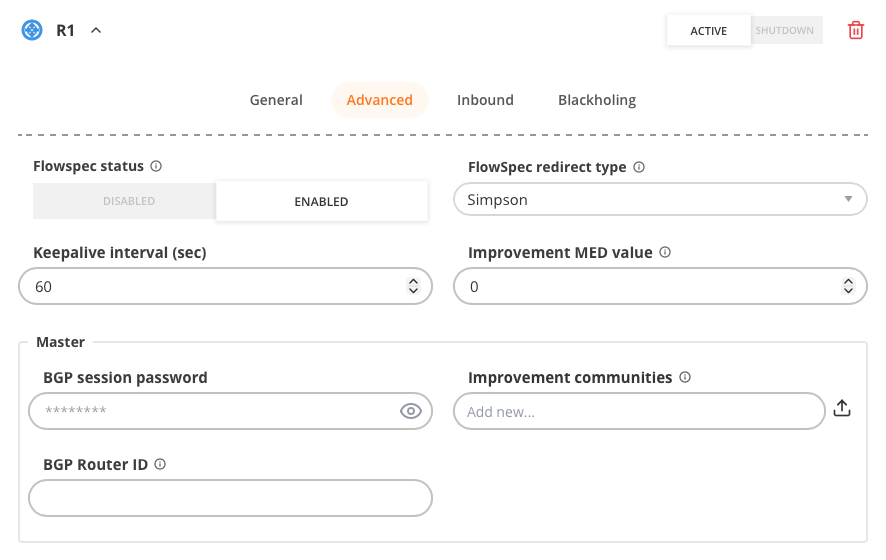This screenshot has height=560, width=886.
Task: Click the Flowspec status label
Action: 89,166
